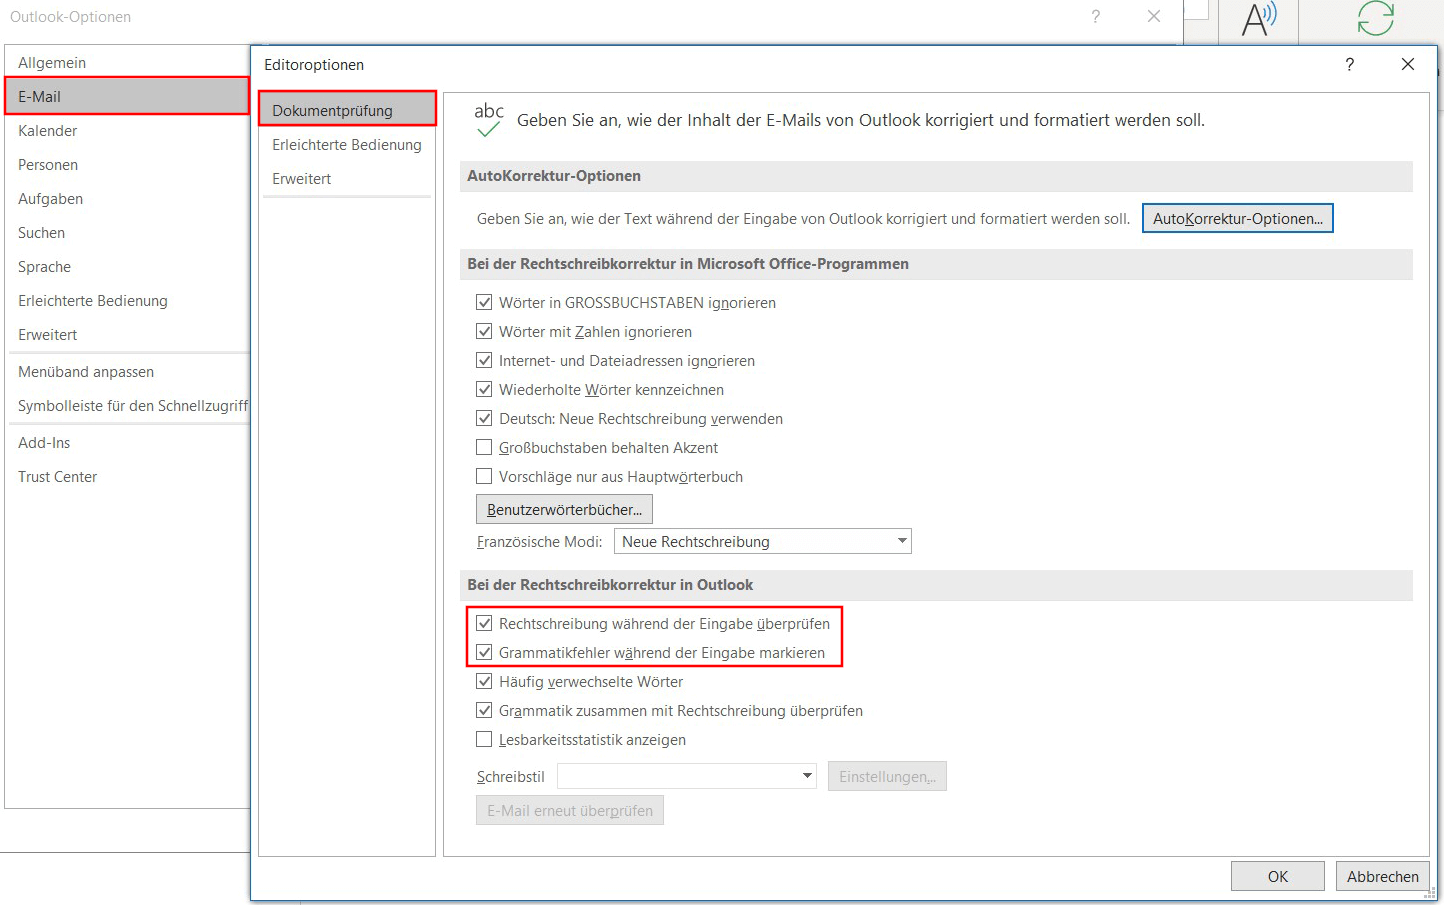Toggle Internet- und Dateiadressen ignorieren

click(x=484, y=360)
